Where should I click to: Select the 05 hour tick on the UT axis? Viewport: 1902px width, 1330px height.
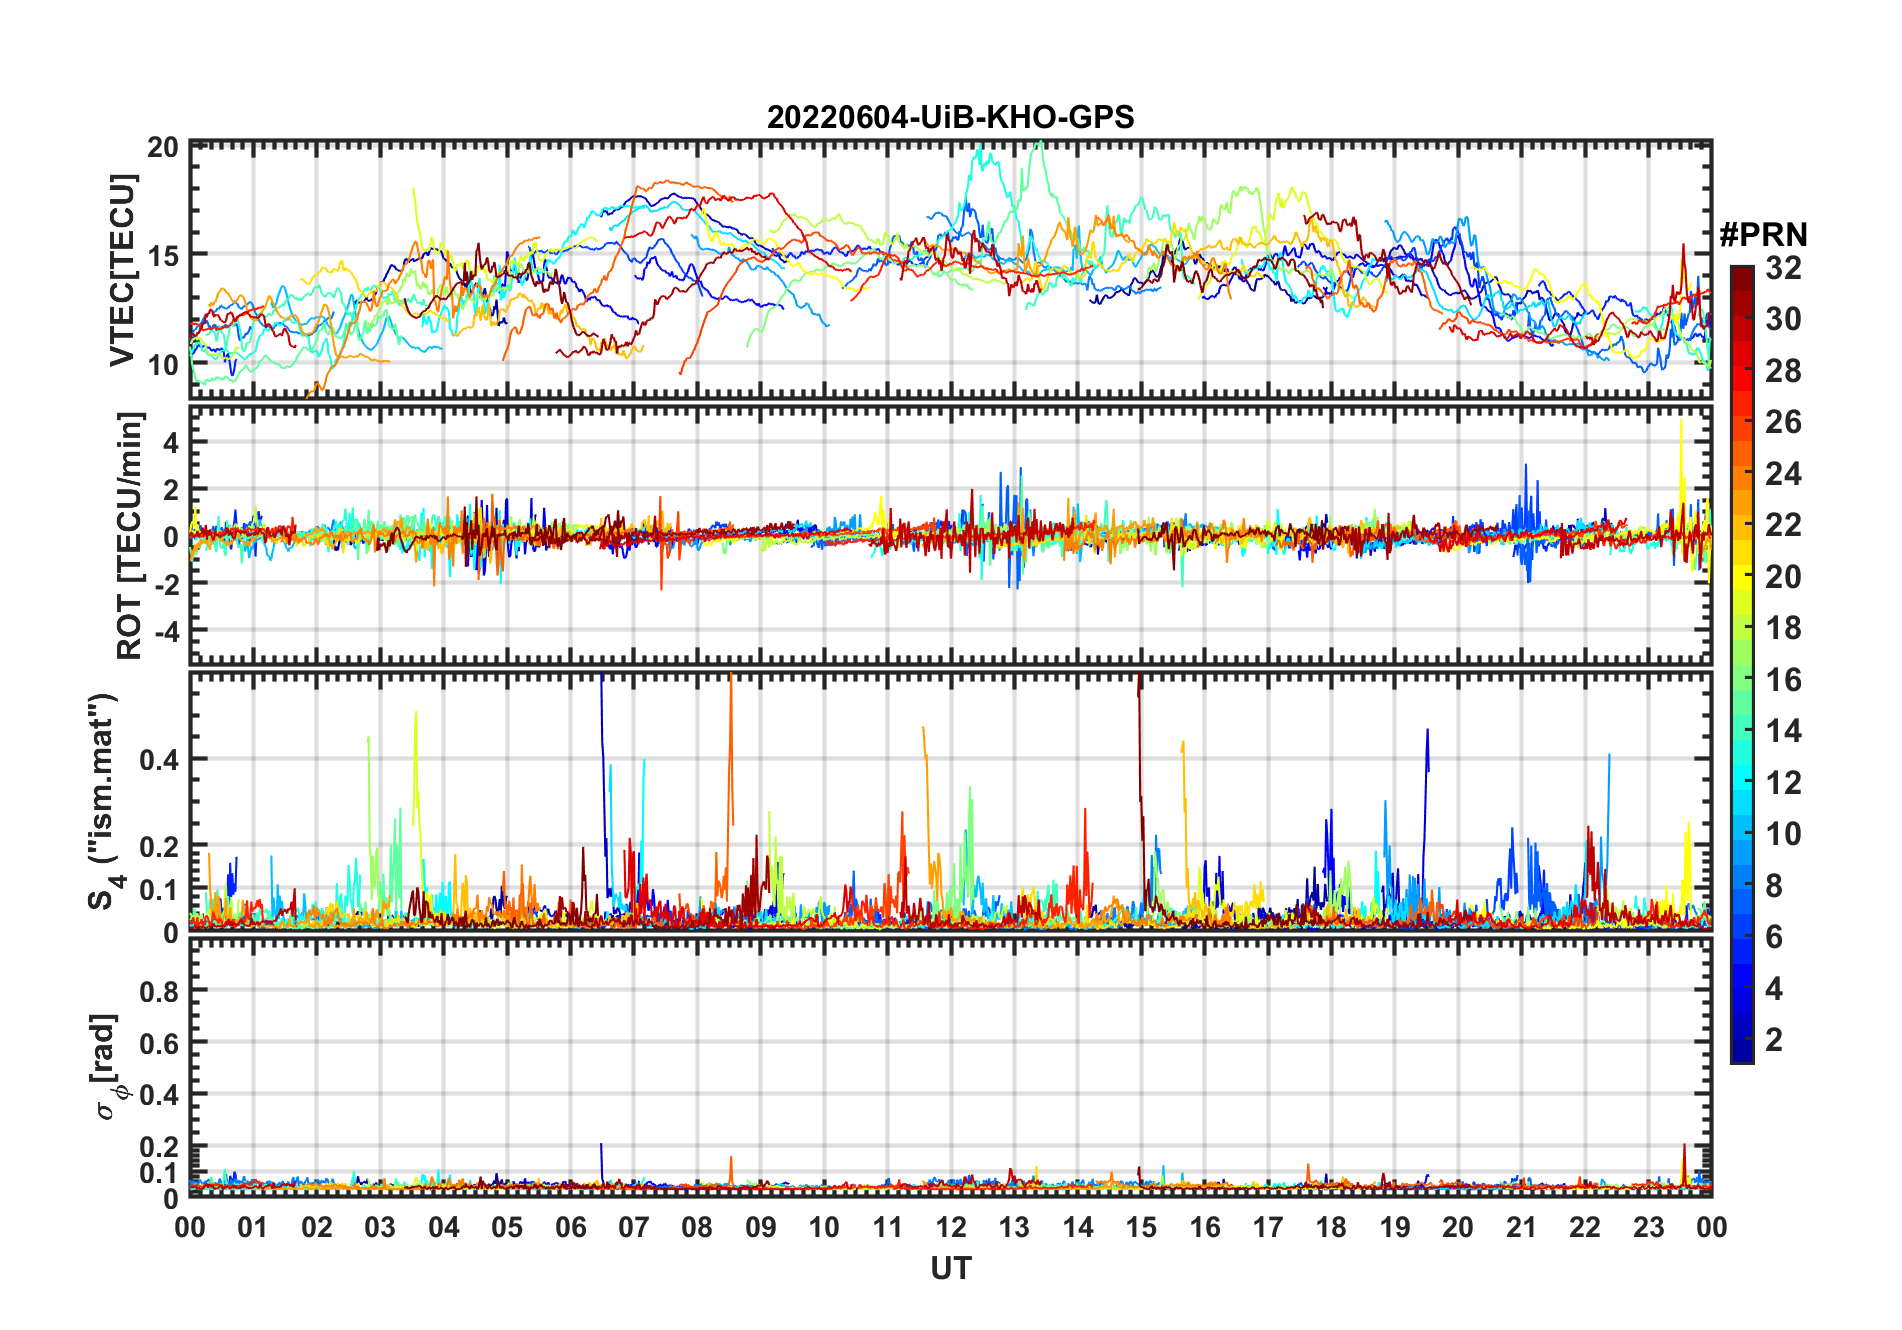pos(507,1227)
